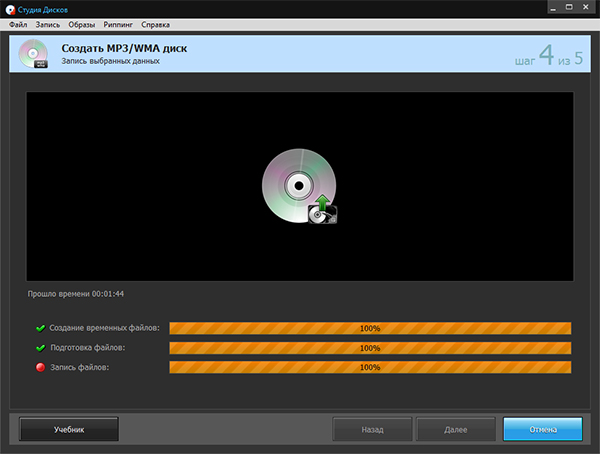Image resolution: width=600 pixels, height=454 pixels.
Task: Cancel burning with the Отмена button
Action: click(x=542, y=429)
